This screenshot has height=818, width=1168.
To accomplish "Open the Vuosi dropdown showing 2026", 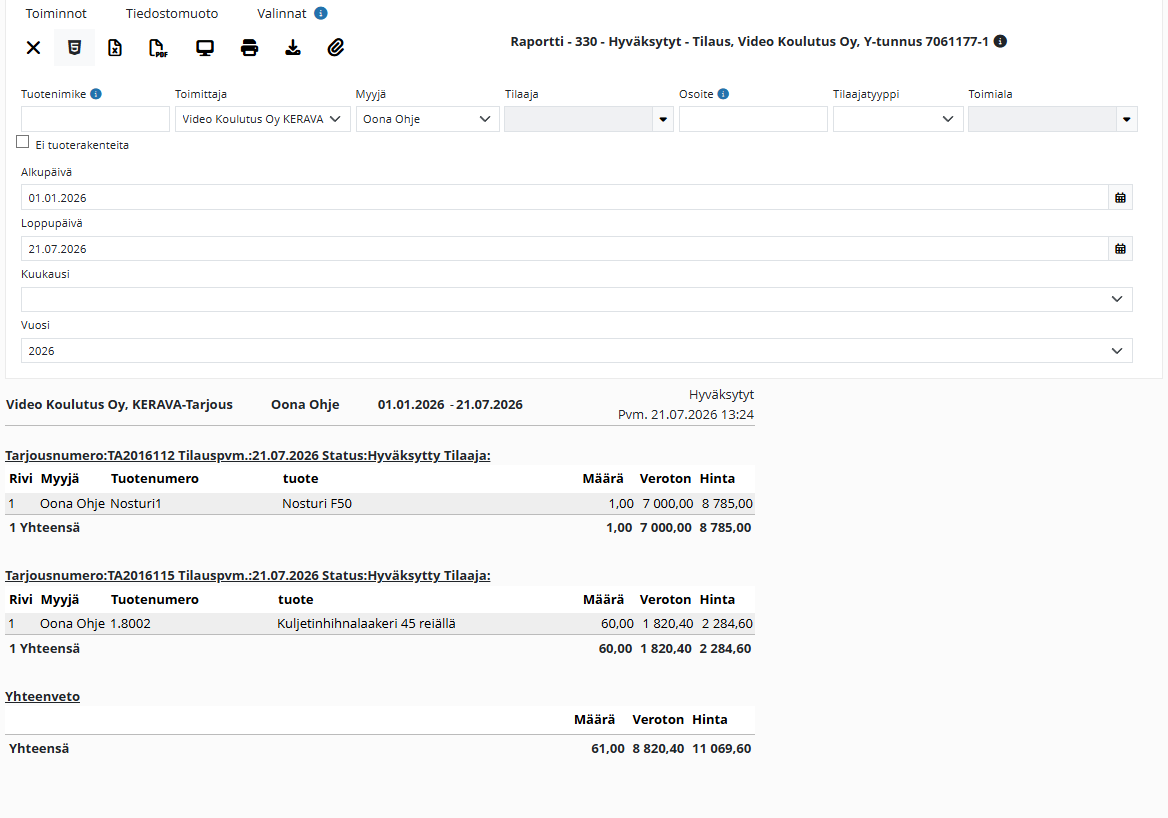I will click(577, 351).
